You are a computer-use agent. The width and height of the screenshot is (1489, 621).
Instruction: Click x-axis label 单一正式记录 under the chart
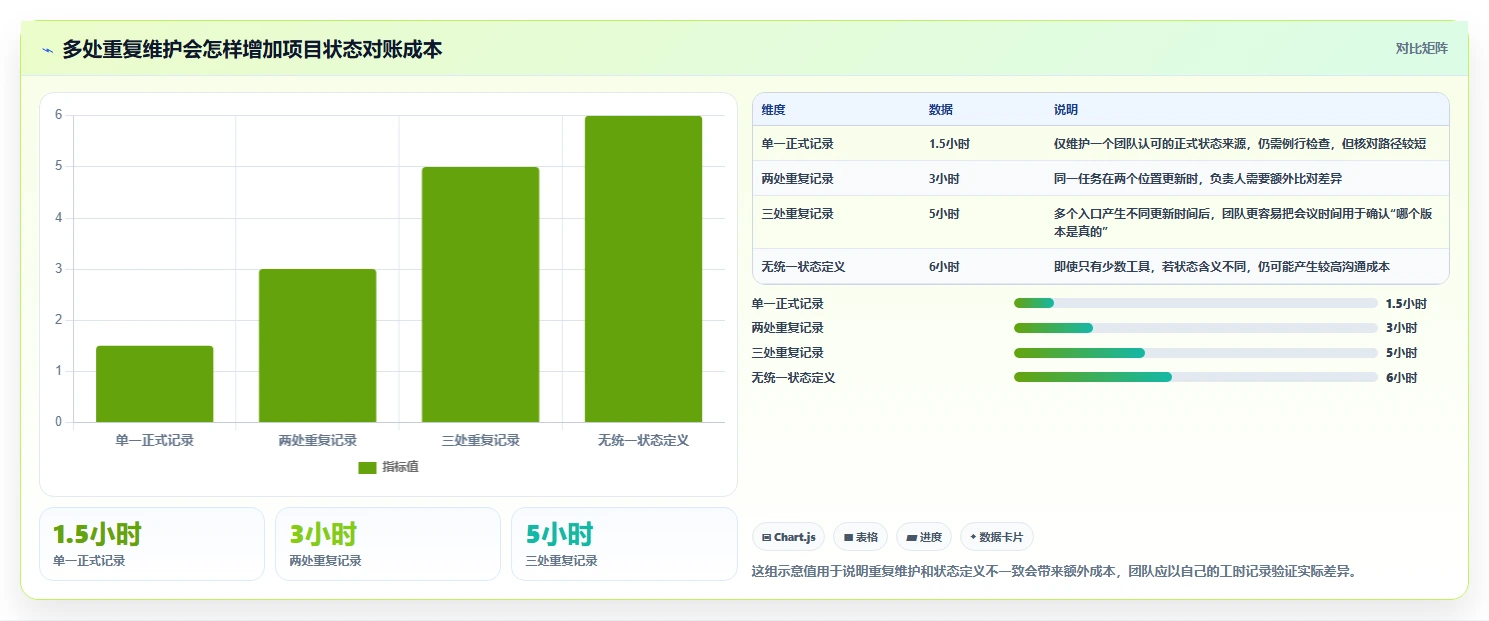point(155,440)
